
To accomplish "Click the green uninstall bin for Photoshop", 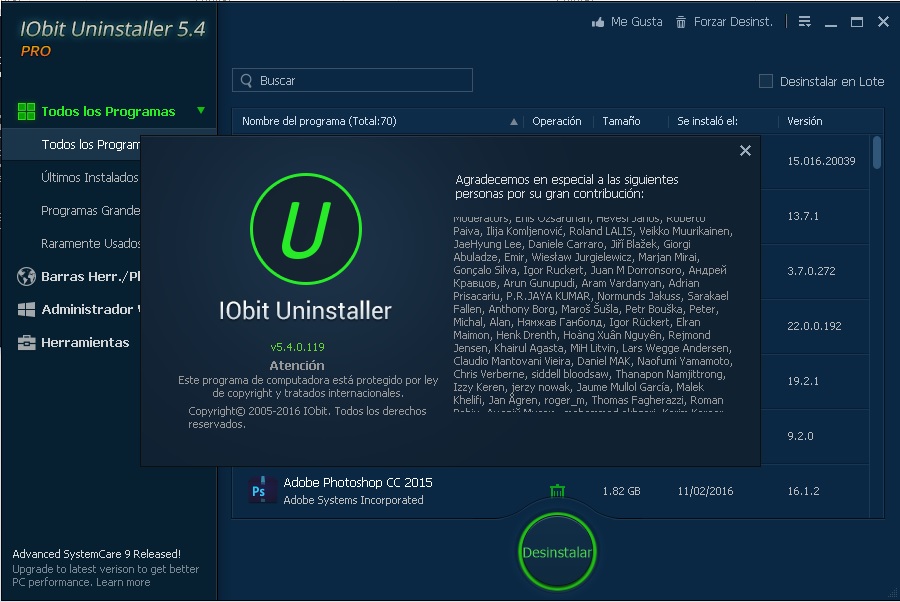I will point(557,491).
